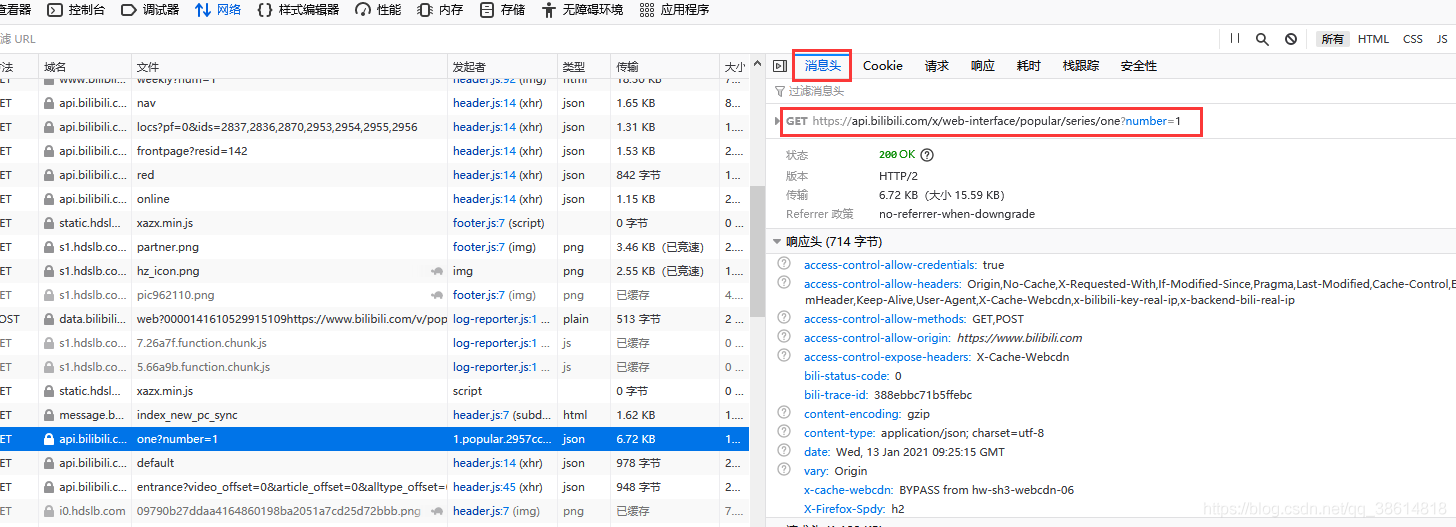Open the 无障碍环境 devtools tab
The width and height of the screenshot is (1456, 527).
582,10
